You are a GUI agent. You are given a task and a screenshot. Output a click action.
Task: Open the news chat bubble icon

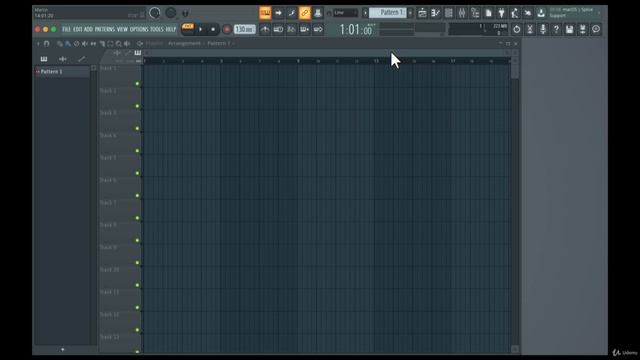596,29
